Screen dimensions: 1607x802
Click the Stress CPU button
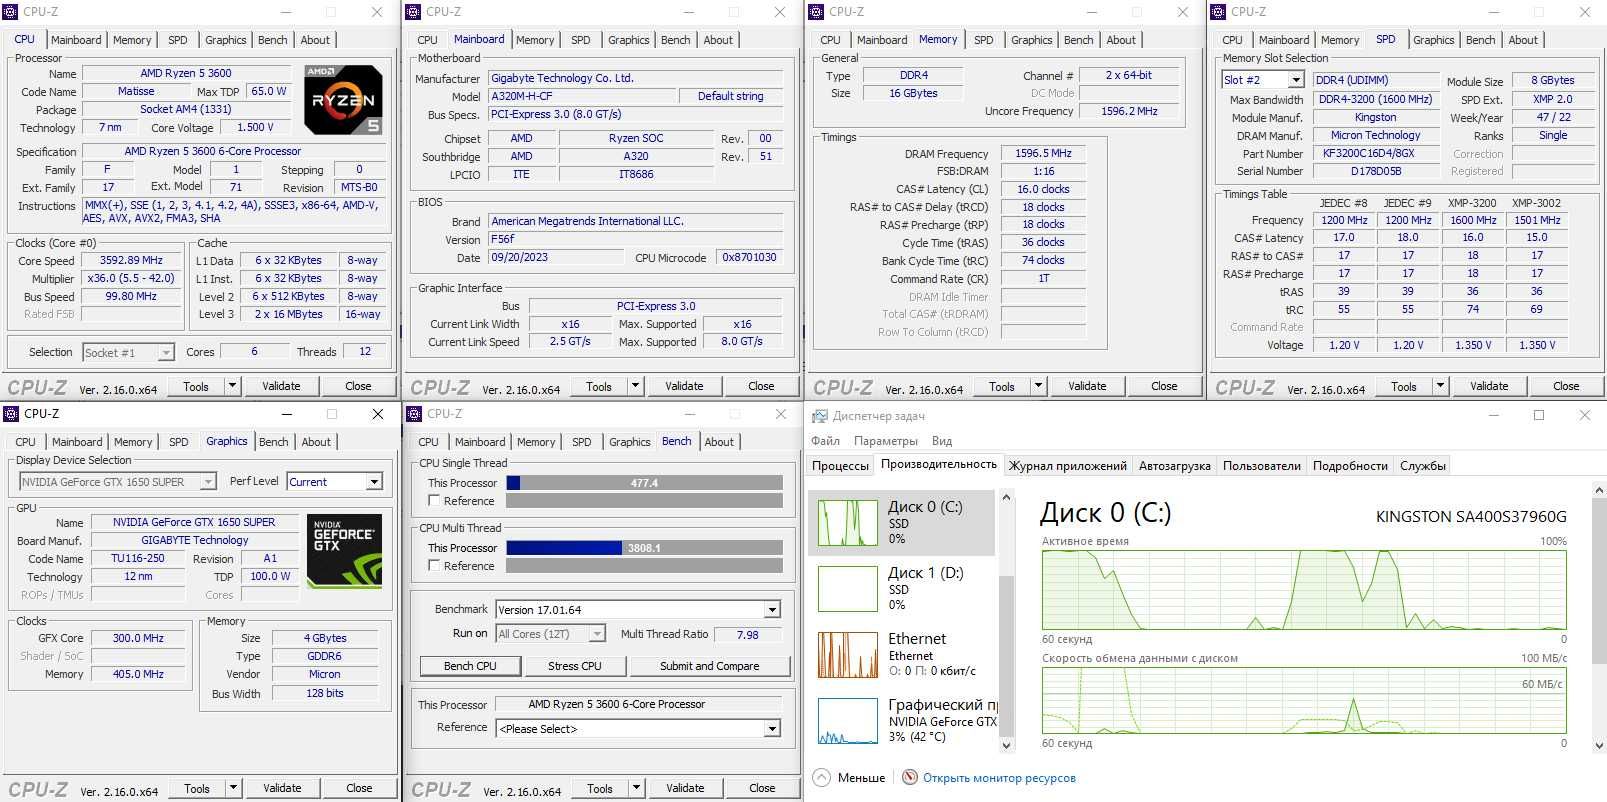pyautogui.click(x=575, y=666)
